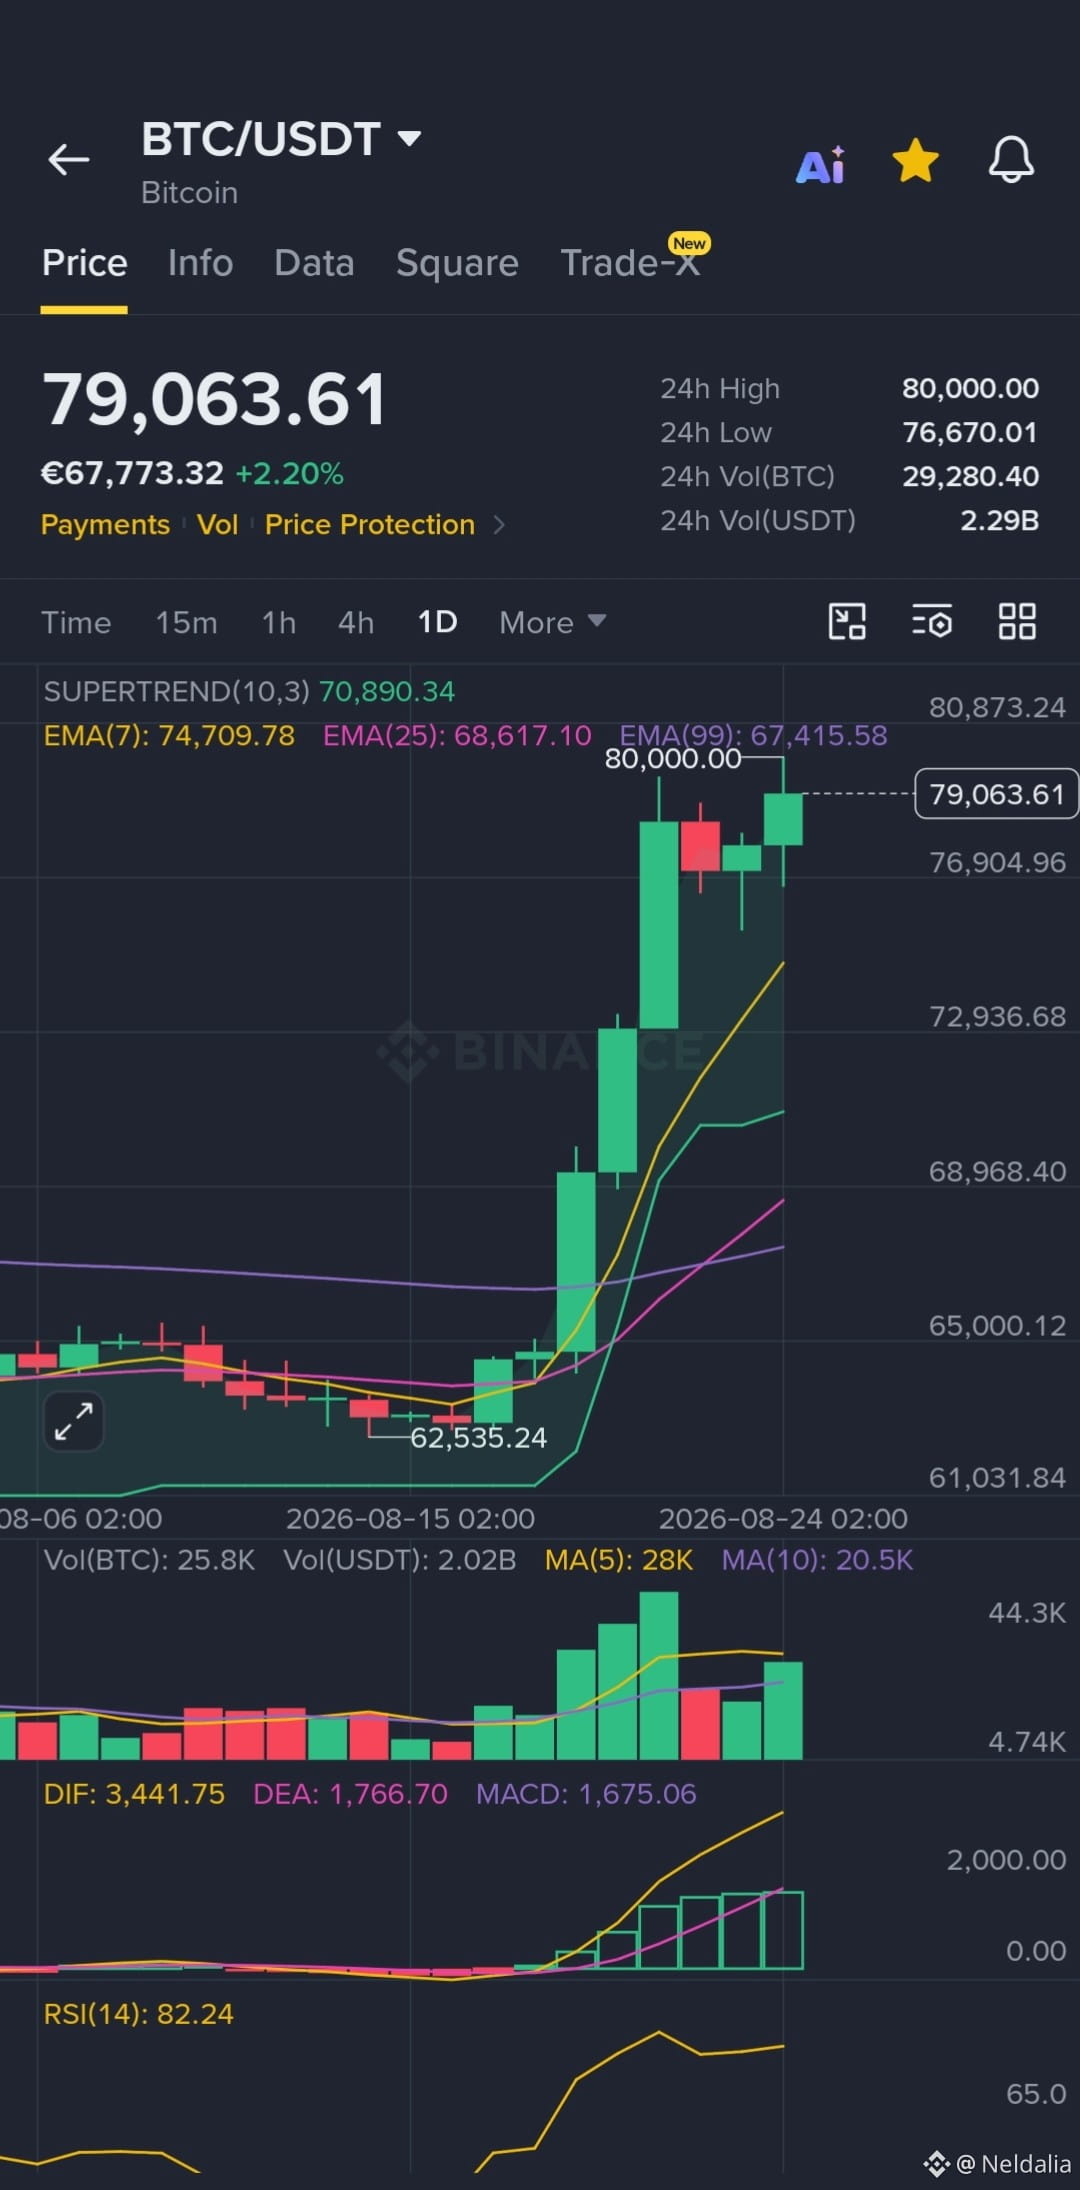Switch to the Info tab

200,263
